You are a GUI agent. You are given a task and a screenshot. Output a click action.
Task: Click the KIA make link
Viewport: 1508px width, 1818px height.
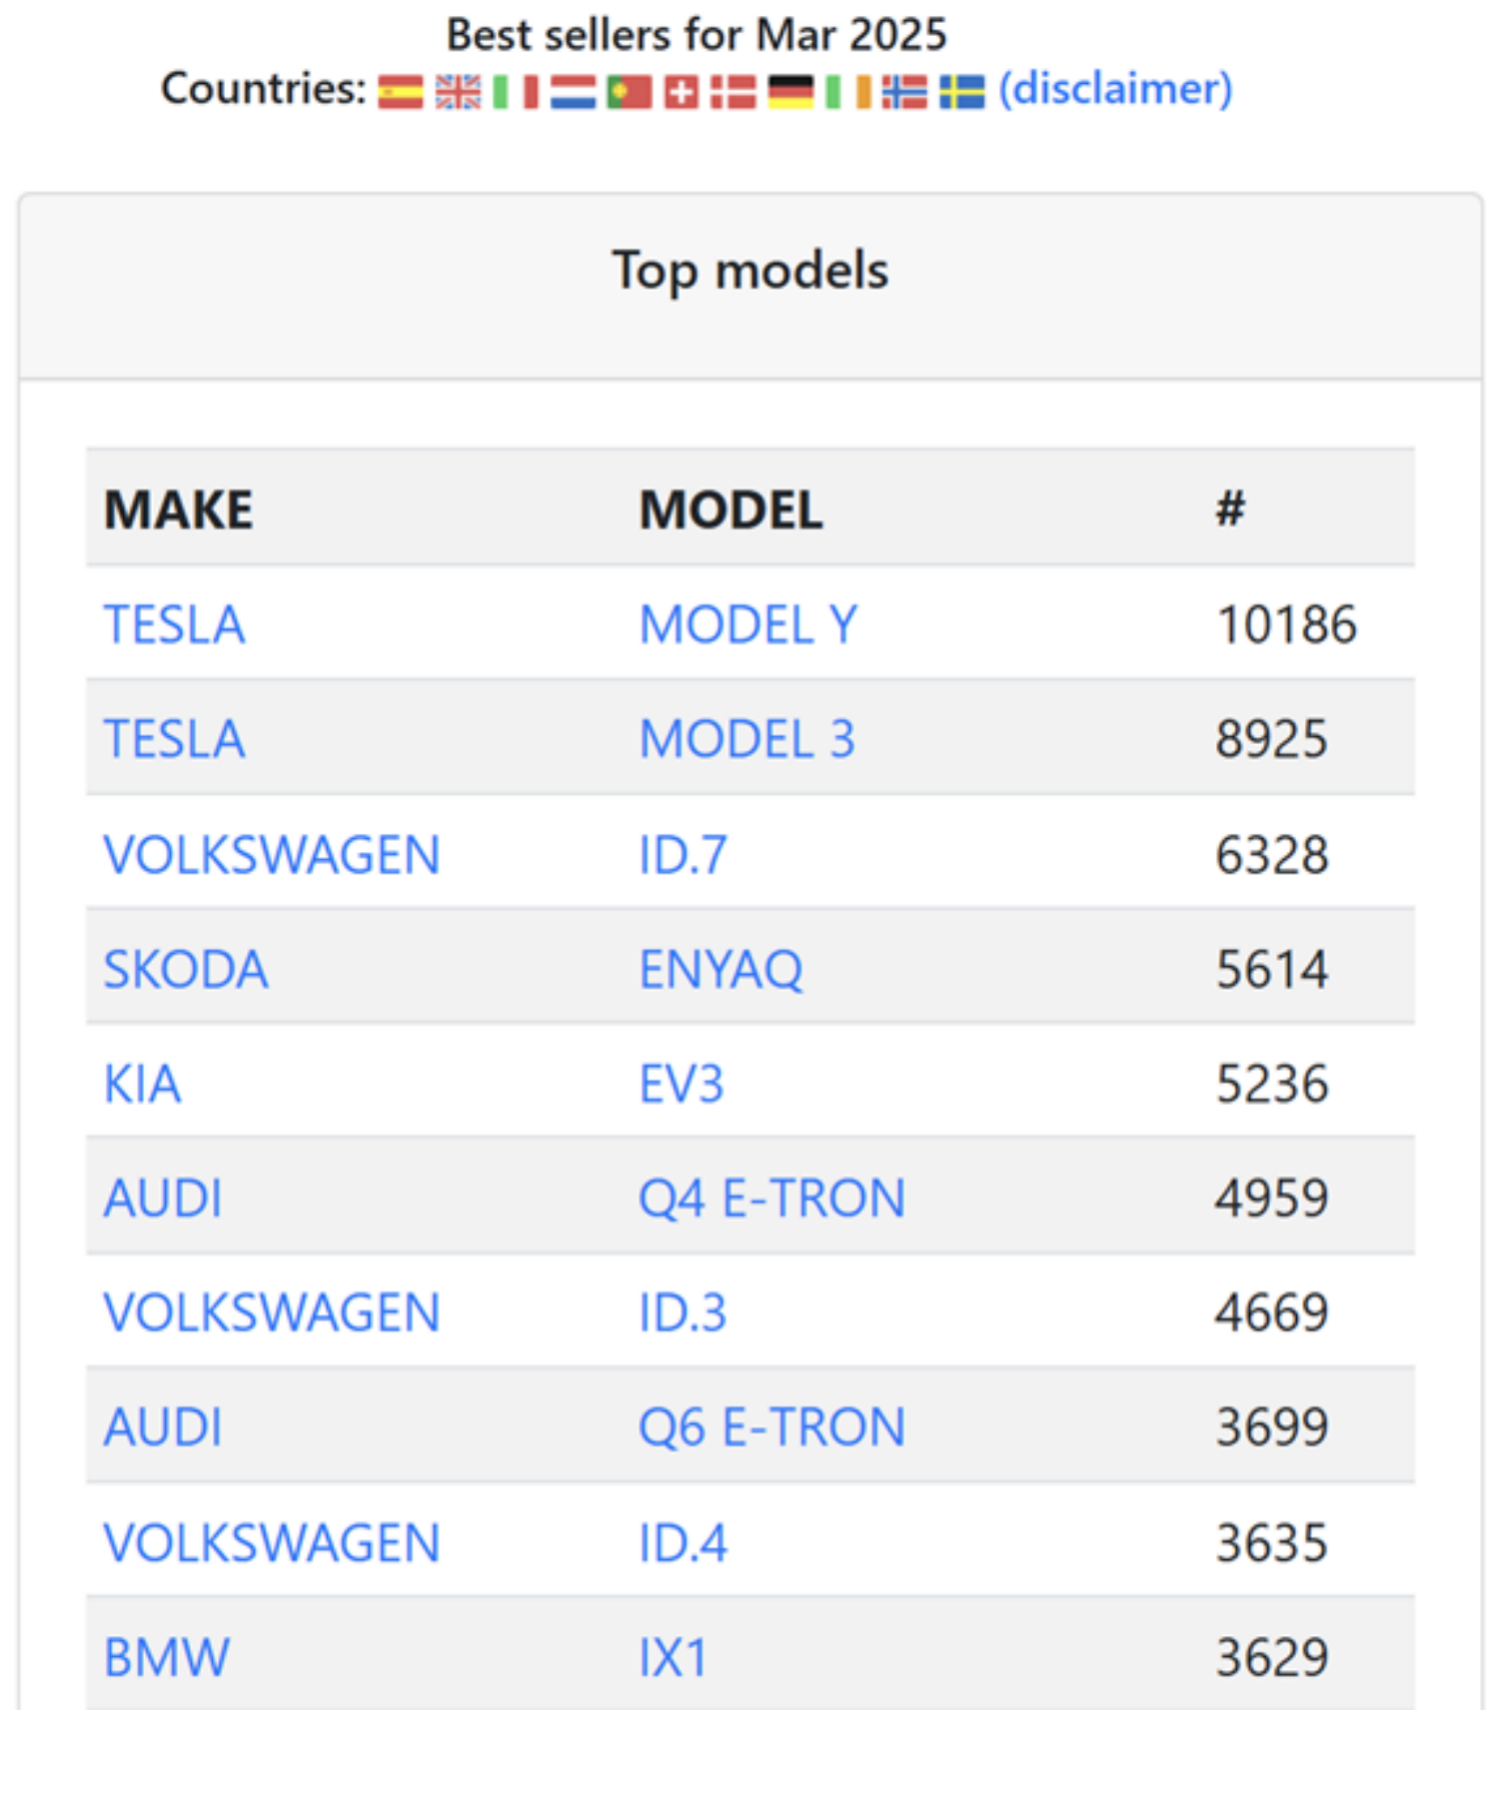[142, 1084]
